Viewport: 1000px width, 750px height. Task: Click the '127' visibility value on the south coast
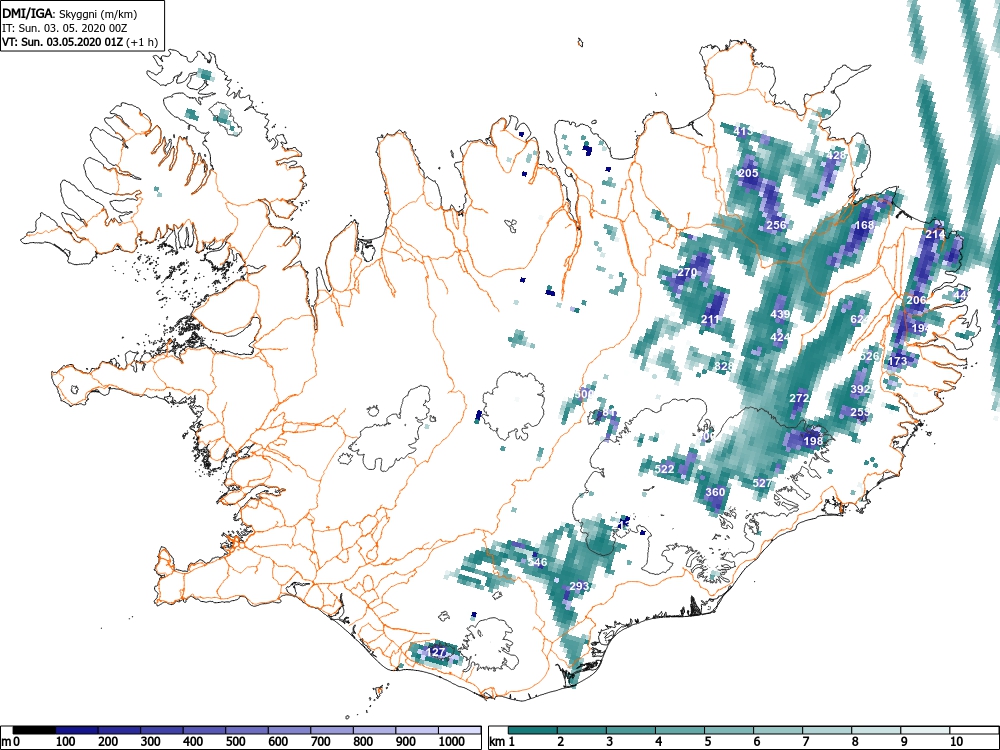(436, 652)
